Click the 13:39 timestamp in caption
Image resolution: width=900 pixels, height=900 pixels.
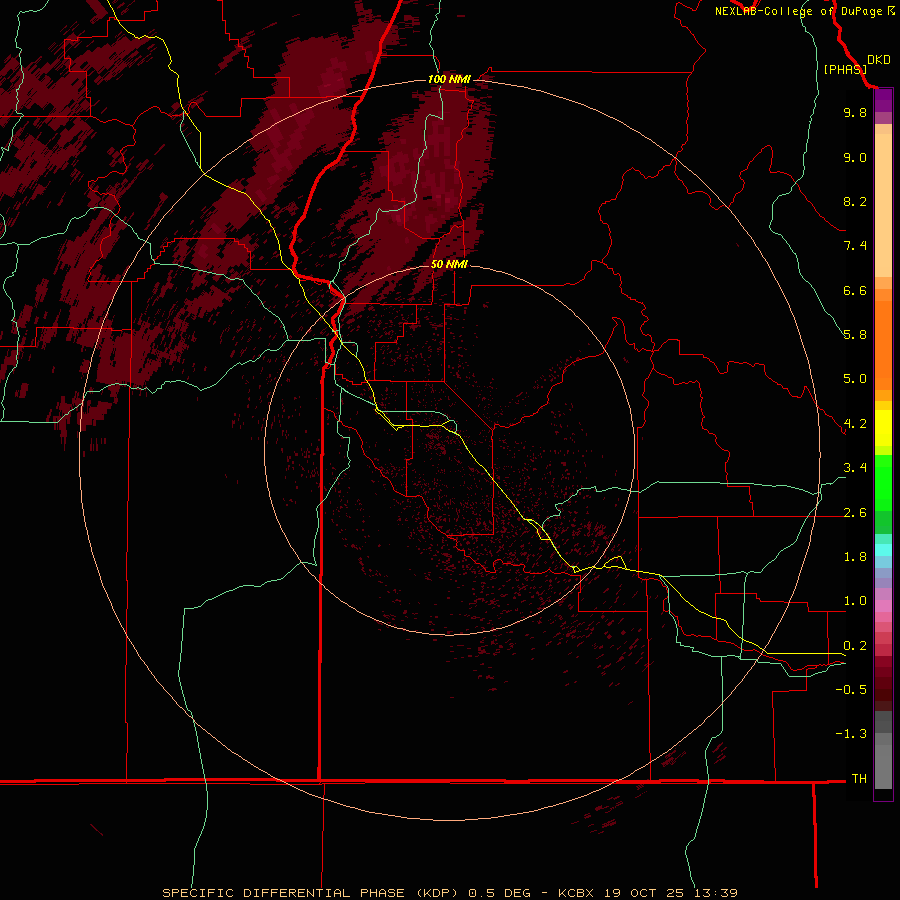pos(715,893)
